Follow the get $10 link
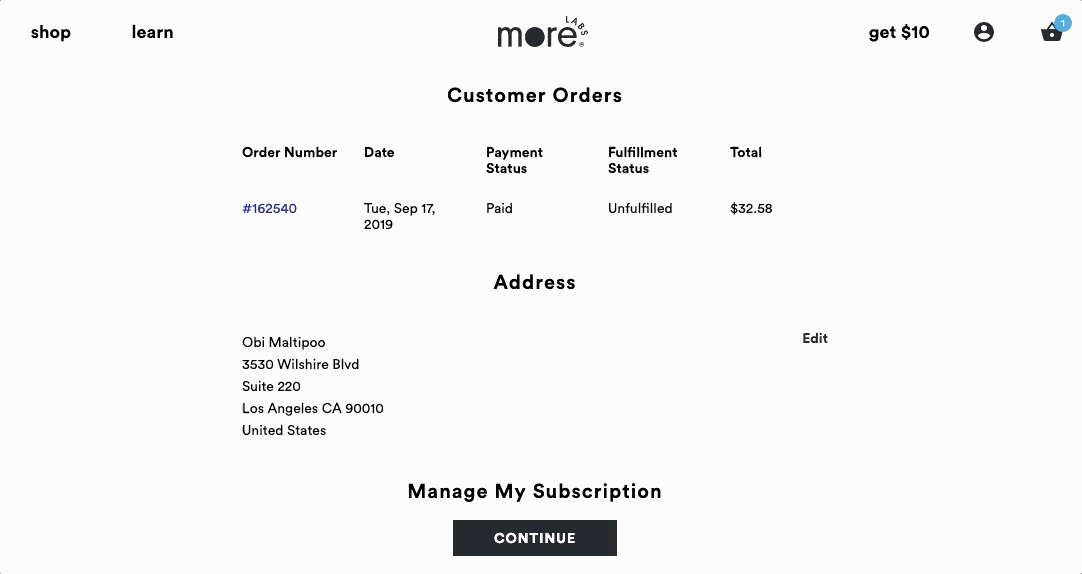This screenshot has height=574, width=1082. pyautogui.click(x=899, y=32)
